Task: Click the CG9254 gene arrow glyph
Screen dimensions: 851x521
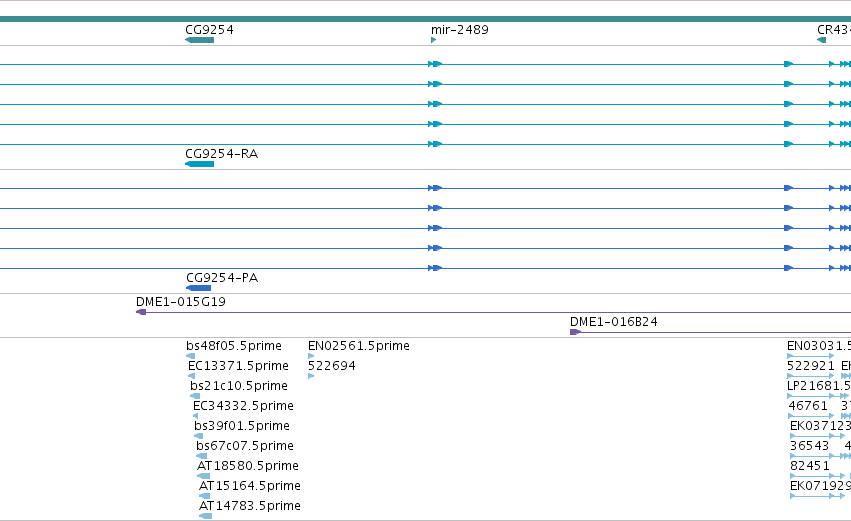Action: click(x=199, y=40)
